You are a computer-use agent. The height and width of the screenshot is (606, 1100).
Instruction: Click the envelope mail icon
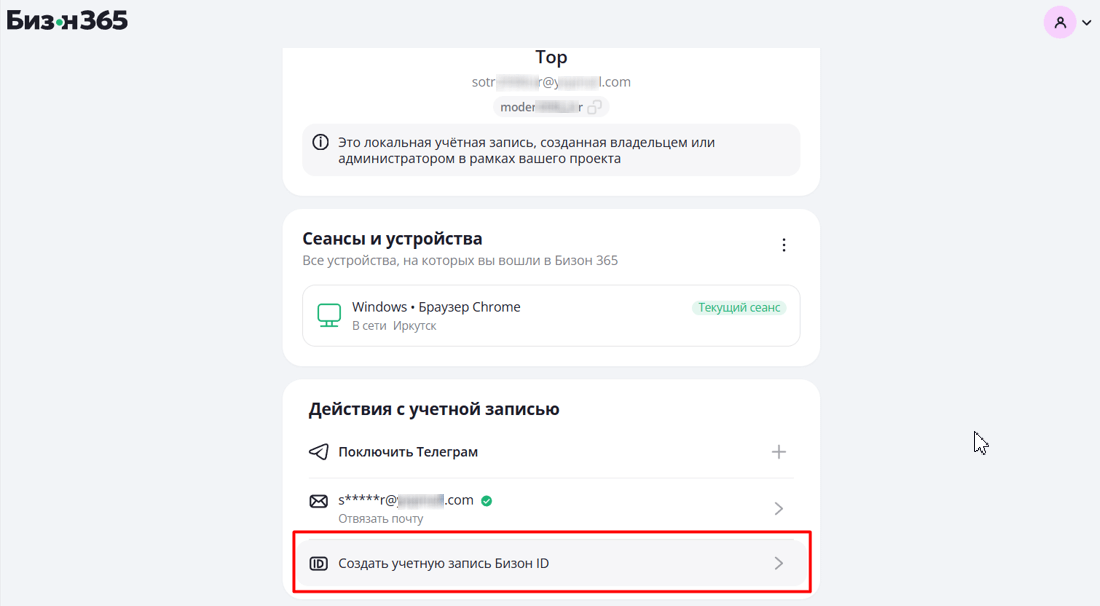coord(318,501)
